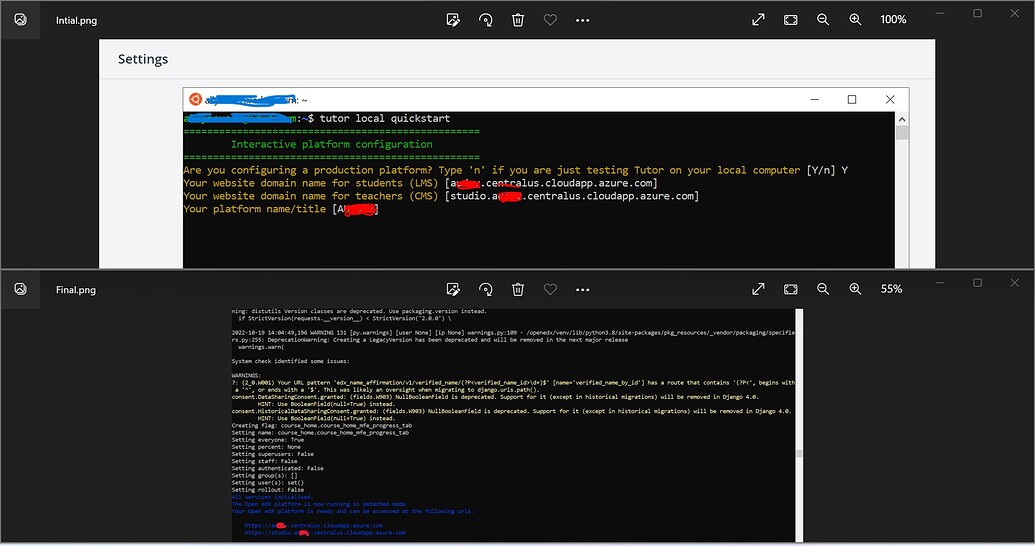Click 'Setting superusers: False' line
Viewport: 1035px width, 546px height.
click(273, 454)
